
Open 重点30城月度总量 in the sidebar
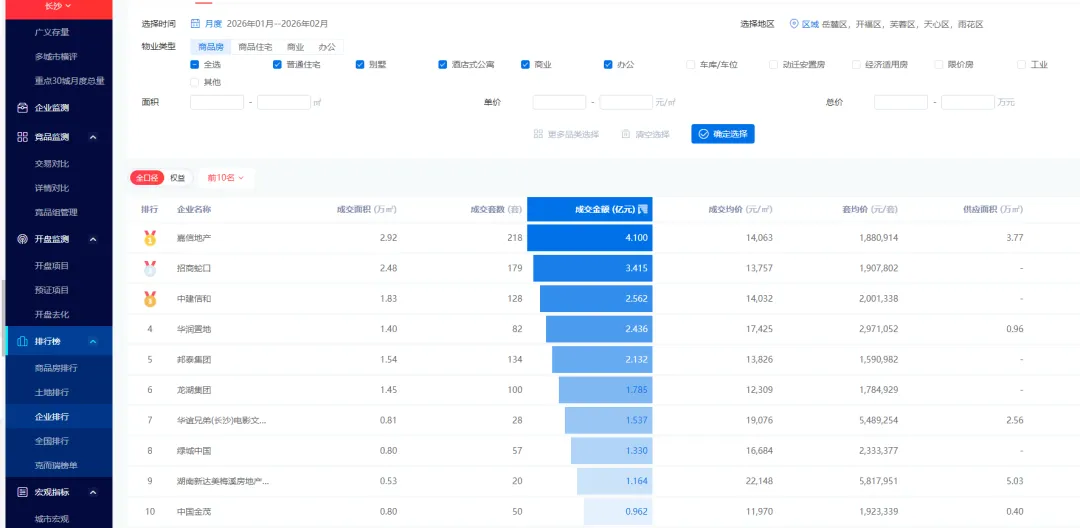[x=69, y=81]
